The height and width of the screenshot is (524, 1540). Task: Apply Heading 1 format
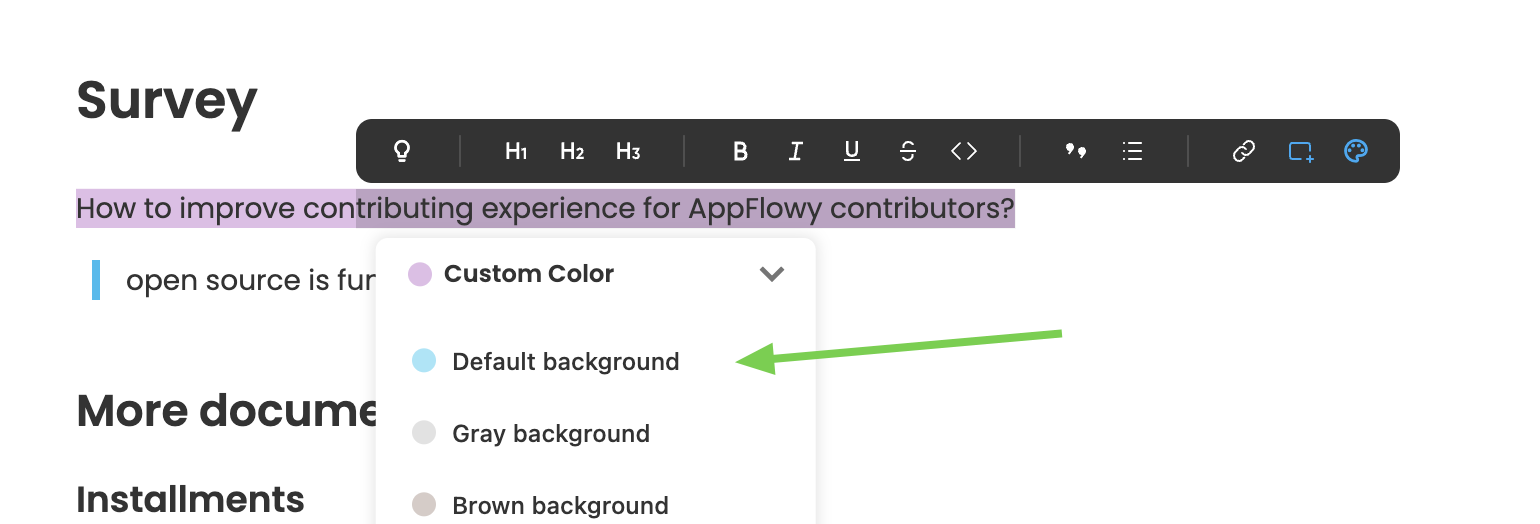click(516, 151)
